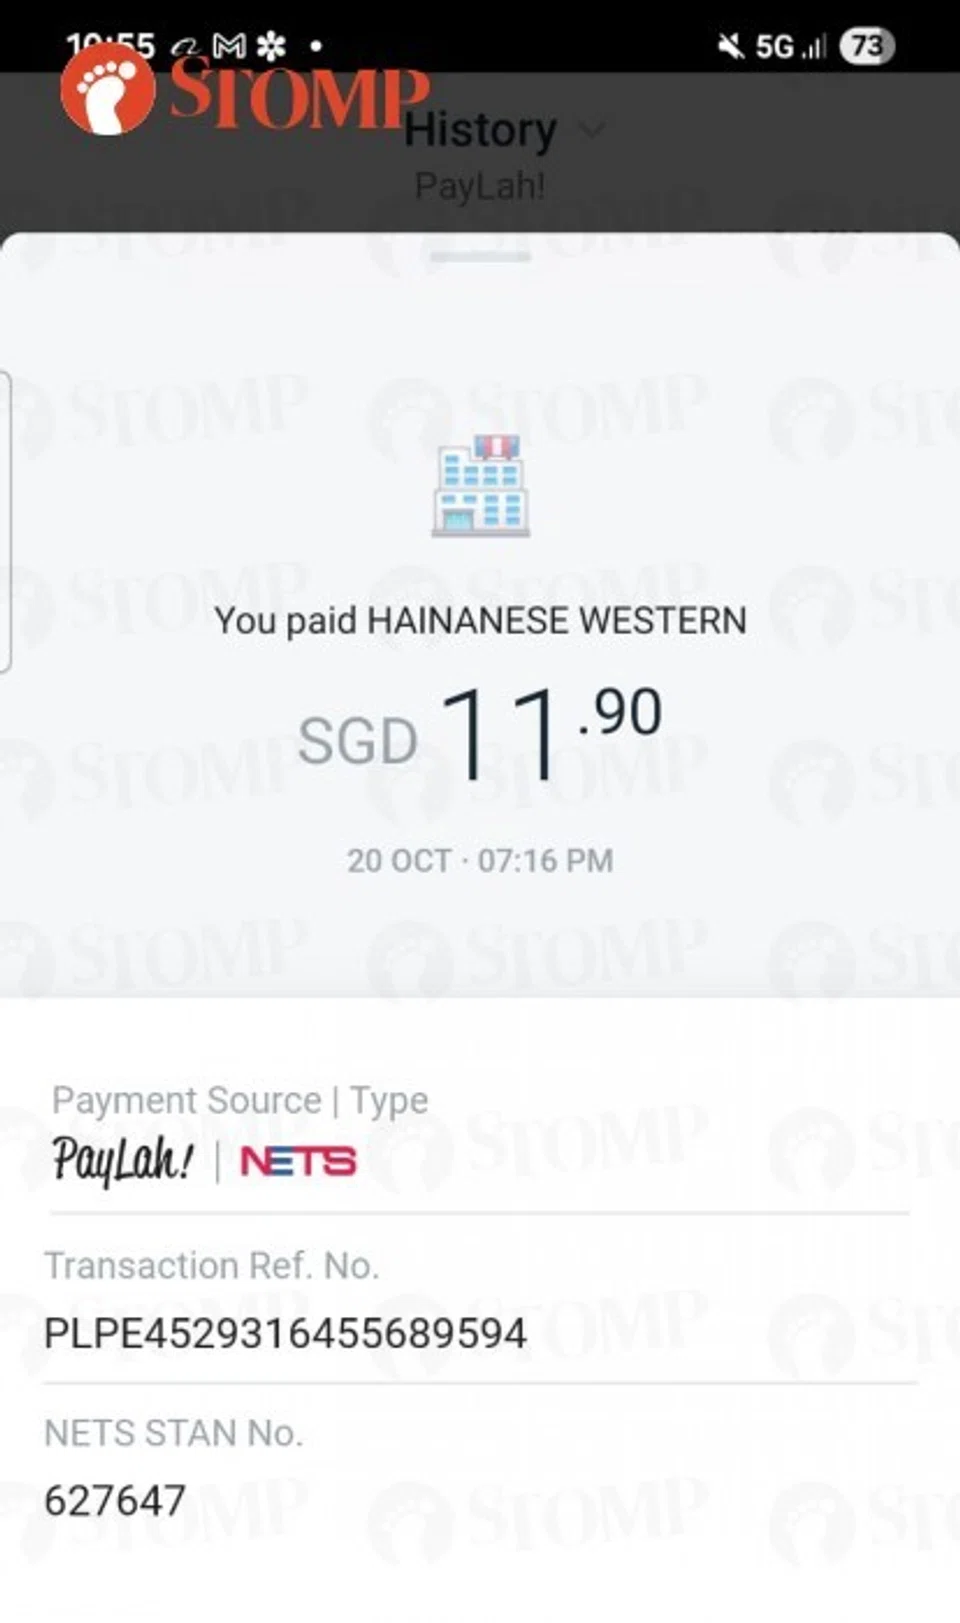Tap the NETS logo

[x=298, y=1161]
